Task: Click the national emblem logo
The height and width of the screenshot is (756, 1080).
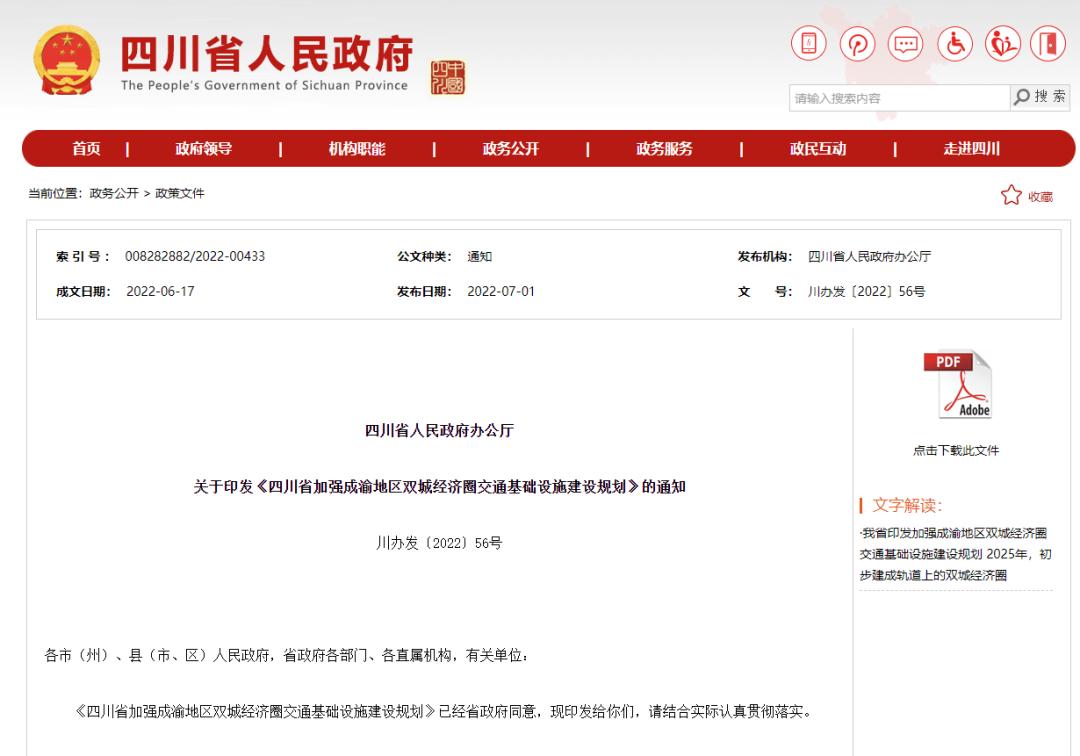Action: 67,60
